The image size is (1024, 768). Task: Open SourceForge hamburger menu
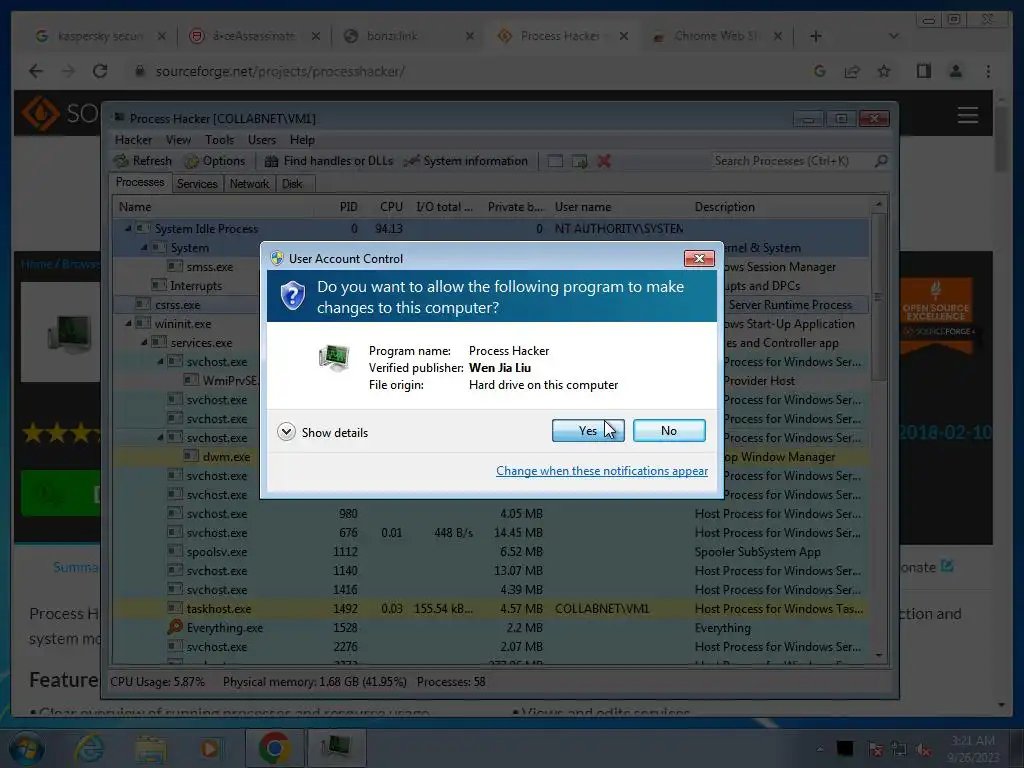(x=968, y=116)
